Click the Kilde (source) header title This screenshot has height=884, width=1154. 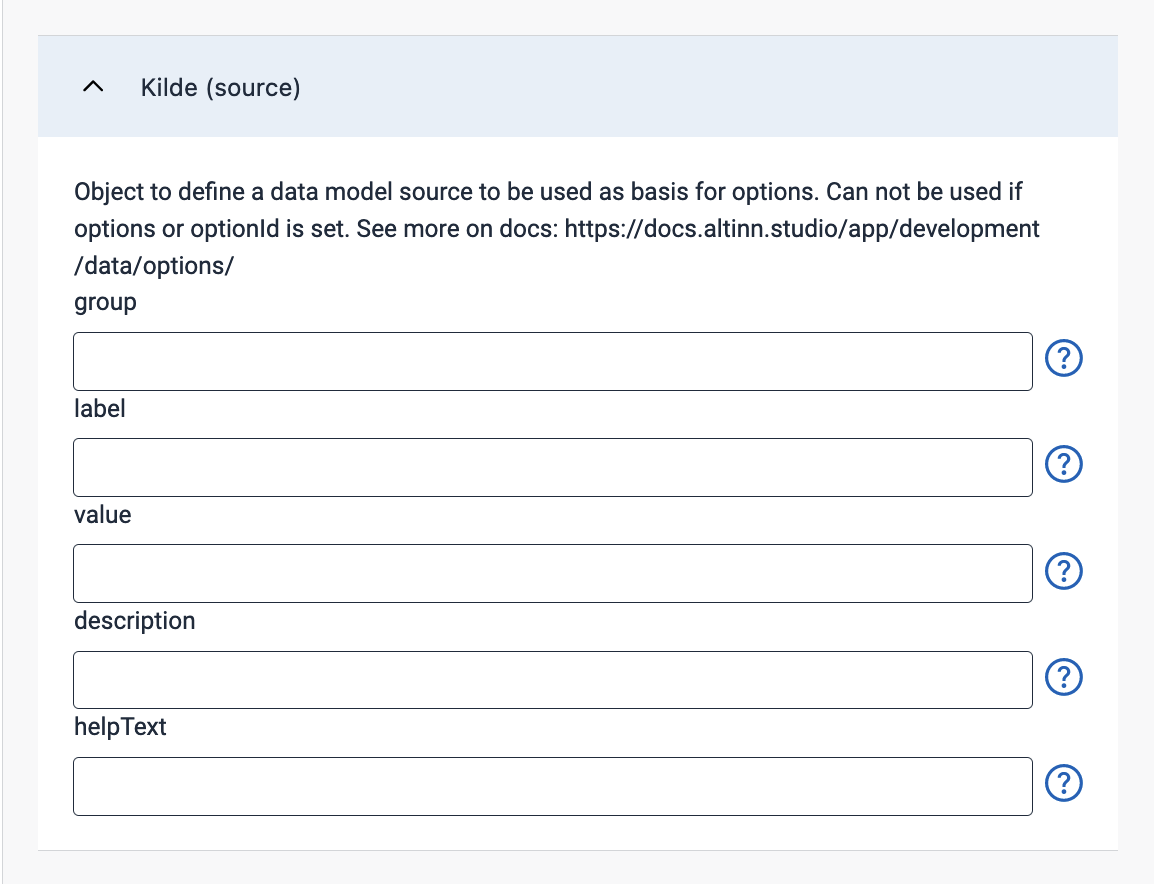pos(220,88)
